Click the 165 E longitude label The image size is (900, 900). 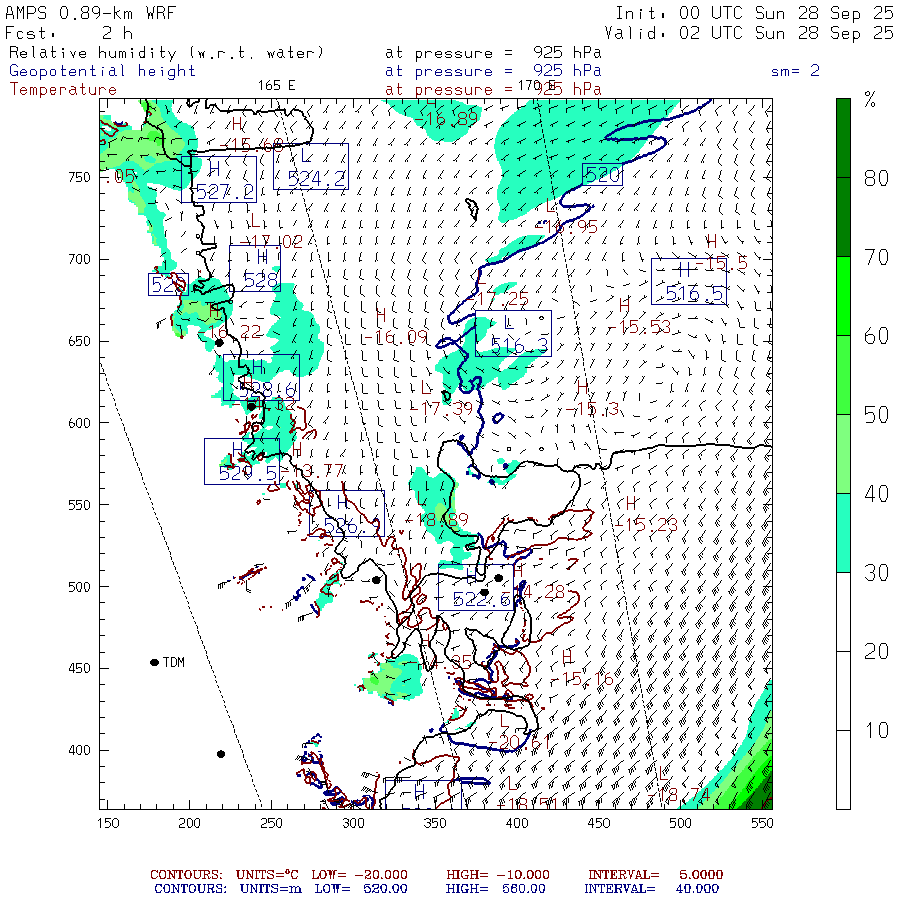[x=276, y=86]
